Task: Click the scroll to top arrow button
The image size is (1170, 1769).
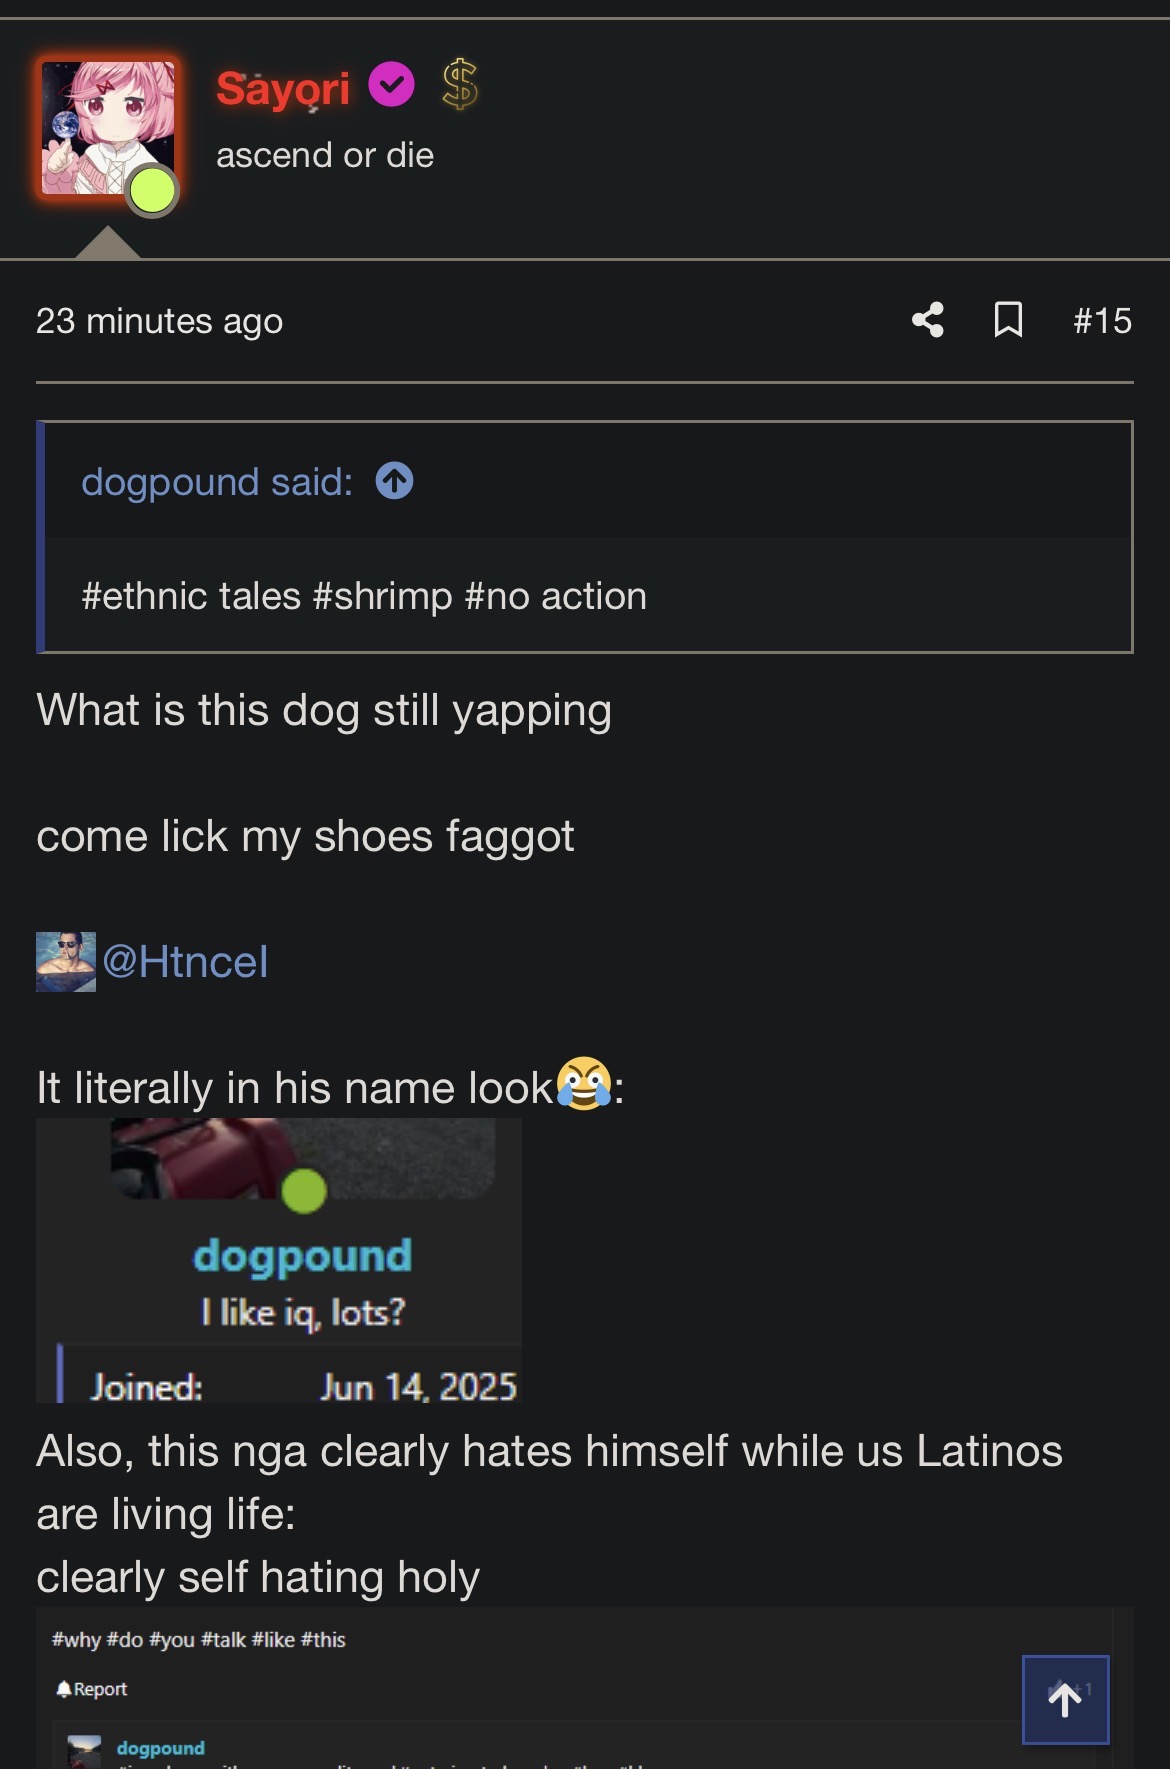Action: [1065, 1699]
